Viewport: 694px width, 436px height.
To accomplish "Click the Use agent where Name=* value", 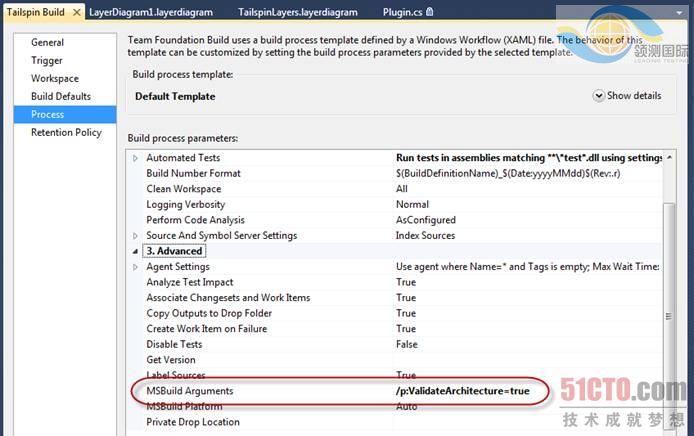I will pyautogui.click(x=528, y=267).
